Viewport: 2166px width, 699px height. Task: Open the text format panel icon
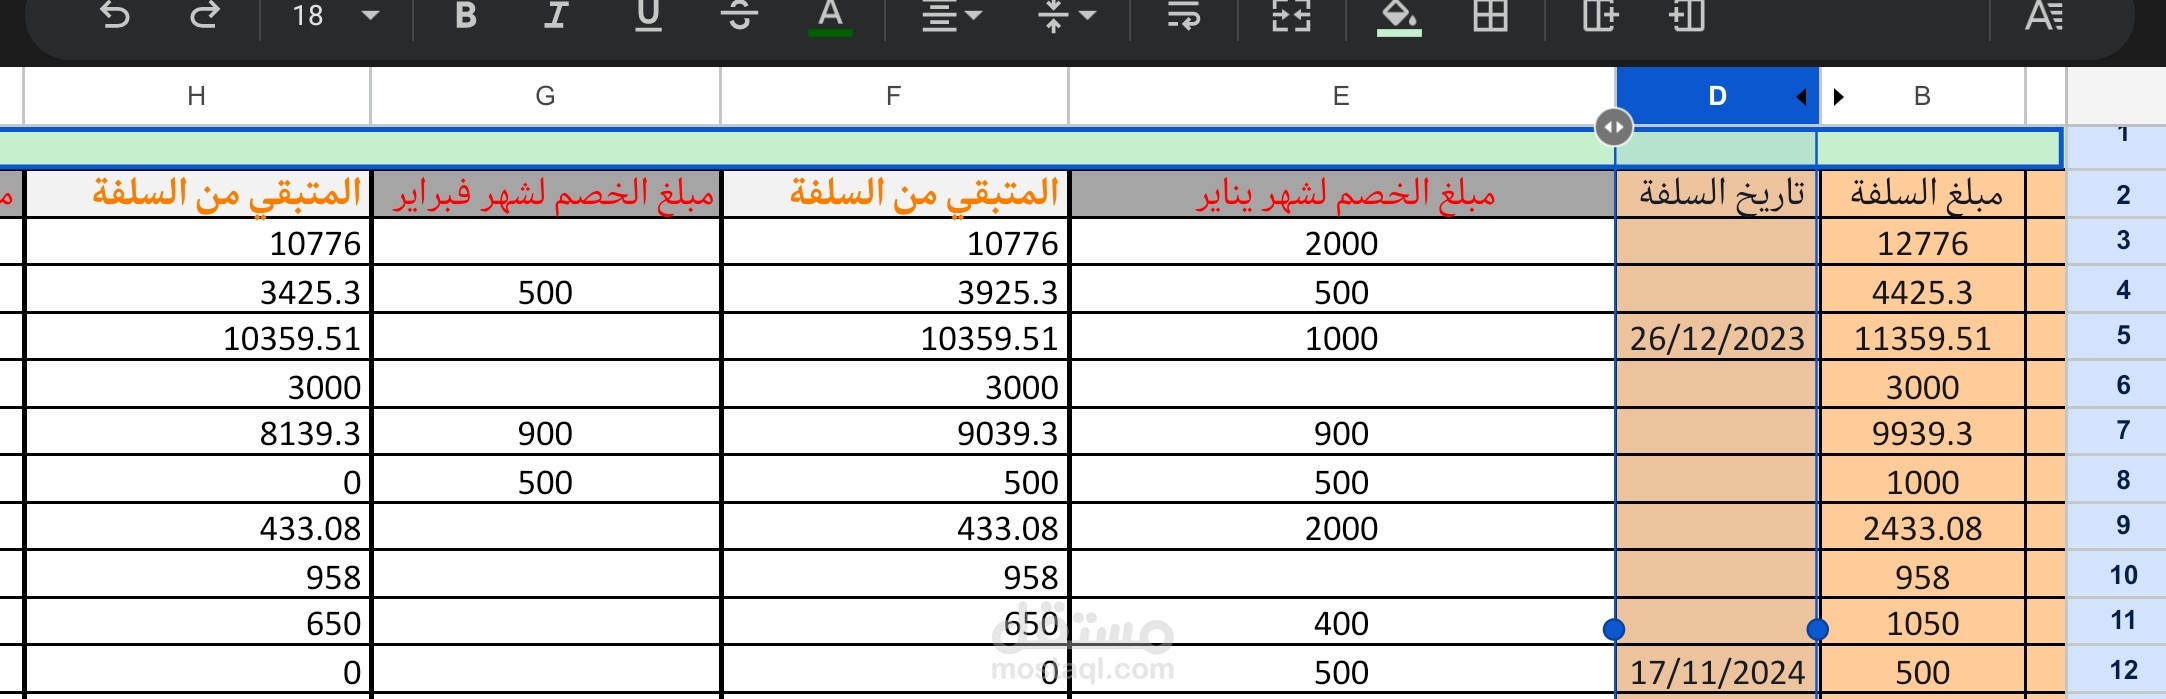(2043, 16)
